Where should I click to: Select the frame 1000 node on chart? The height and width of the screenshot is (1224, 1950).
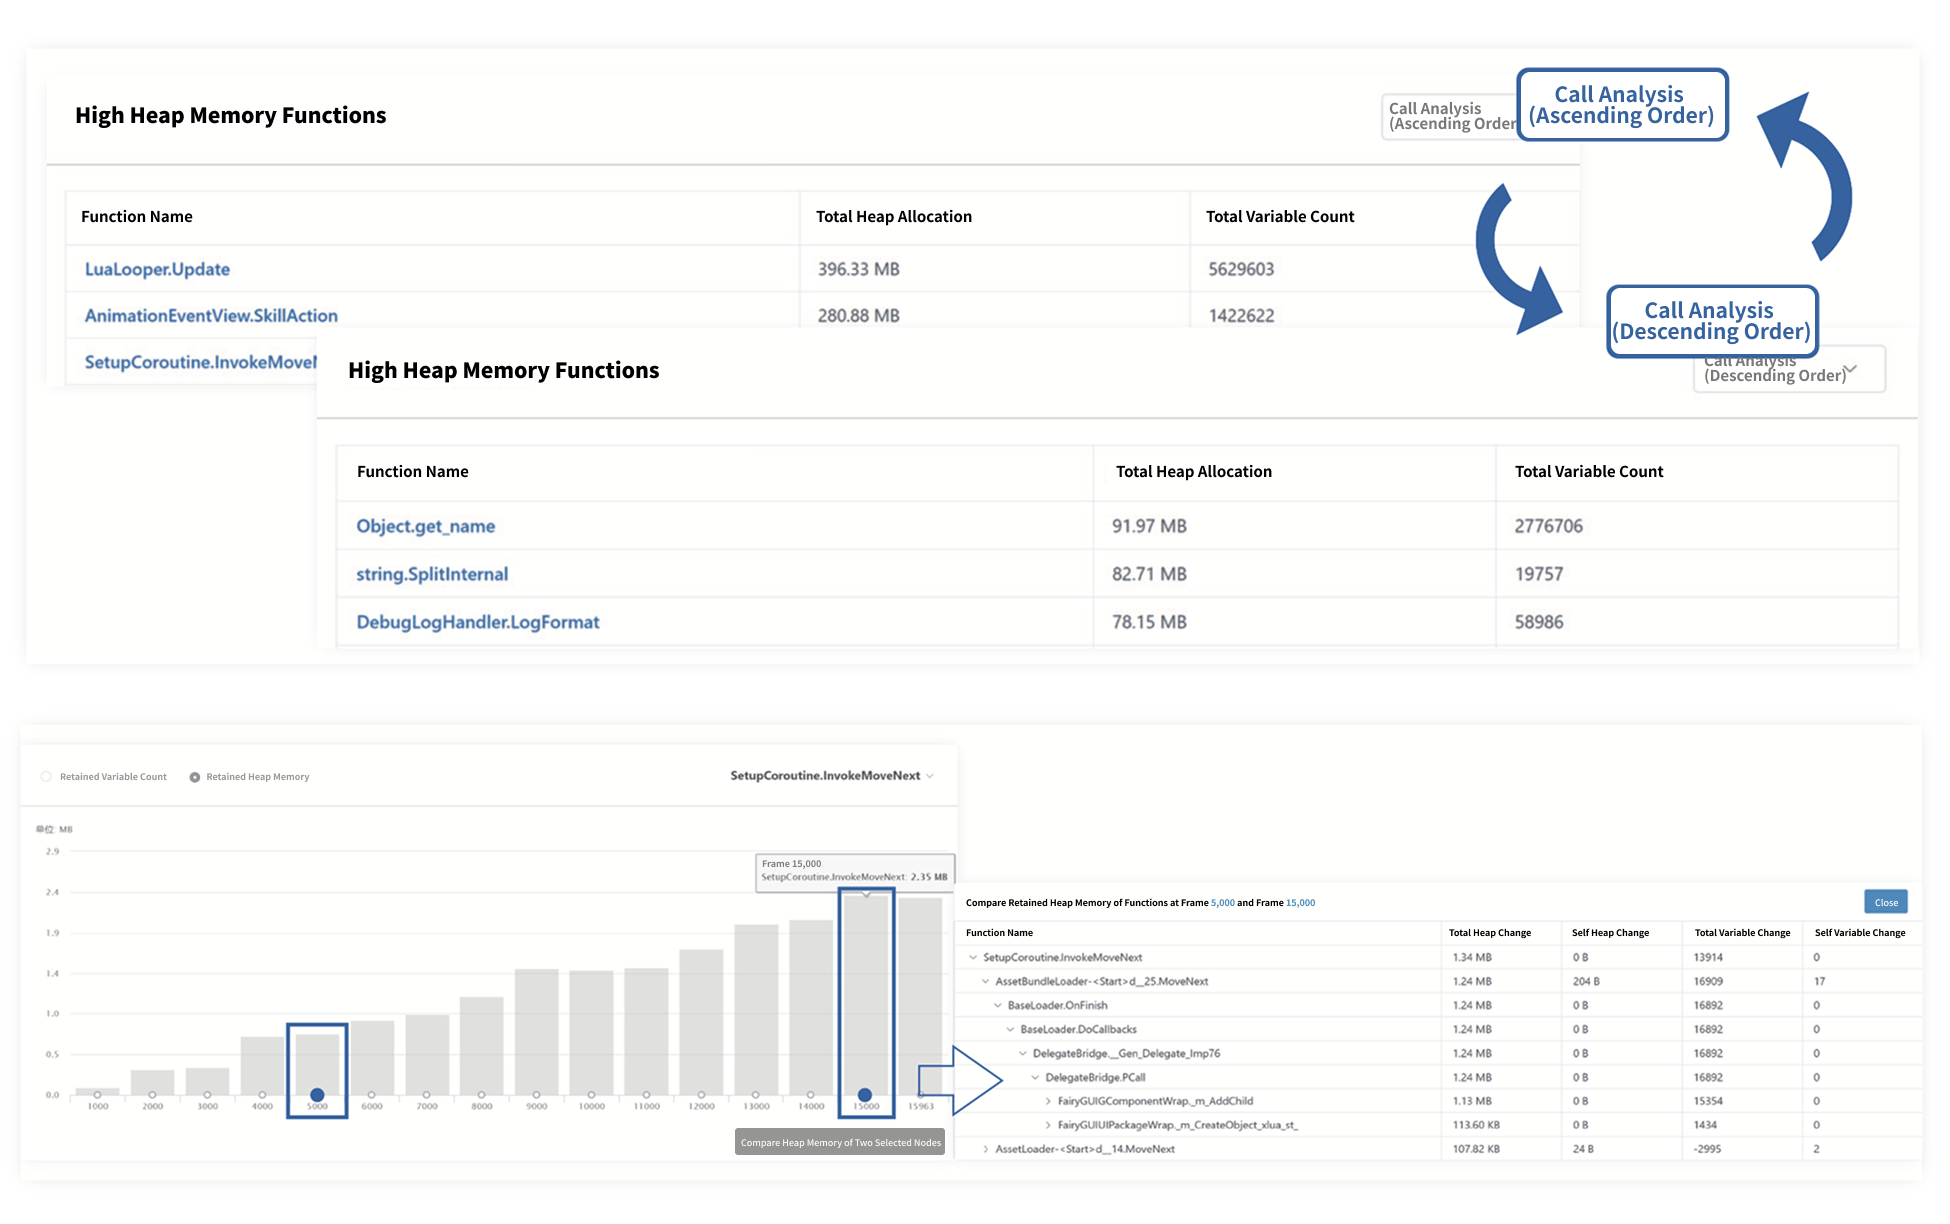point(97,1095)
